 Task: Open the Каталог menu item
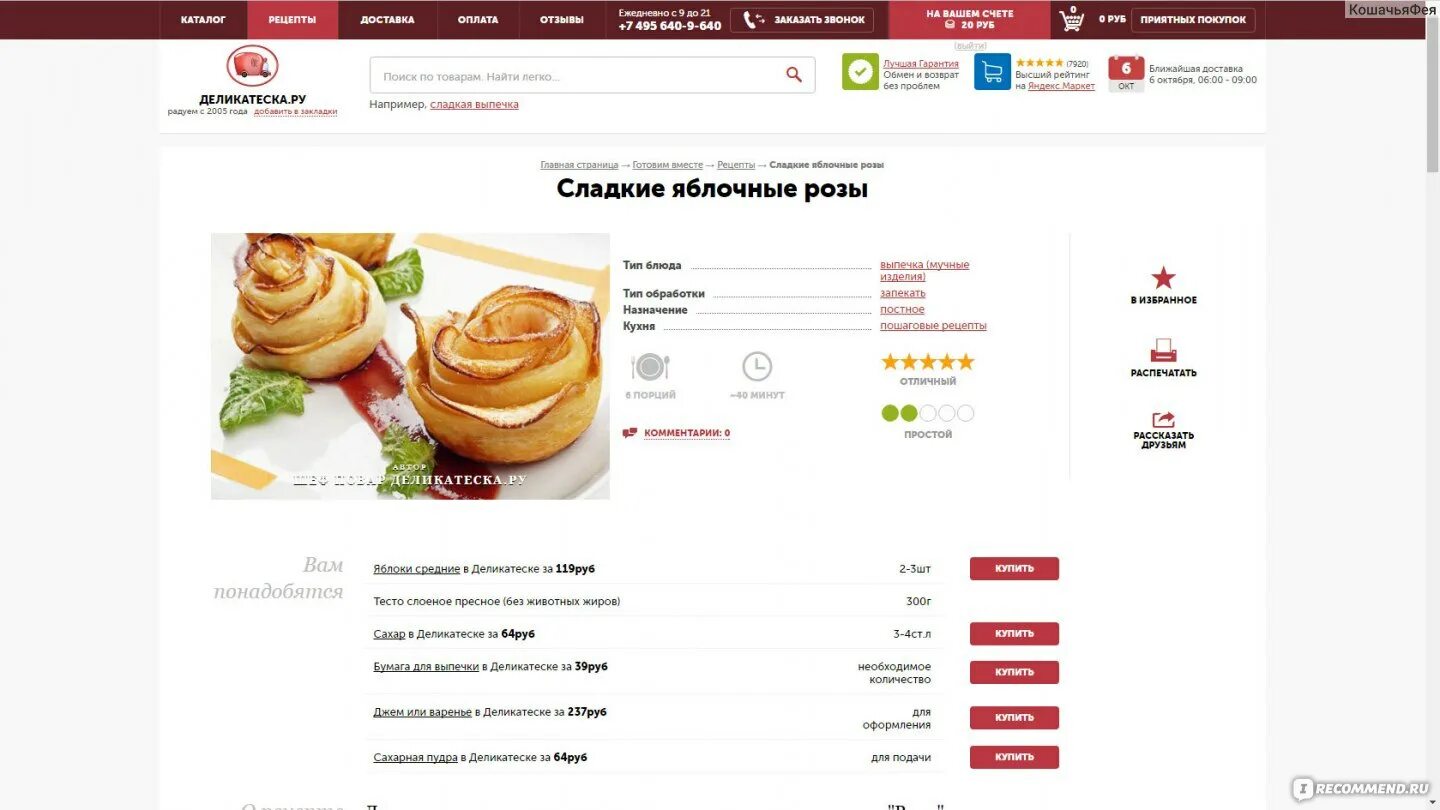click(203, 20)
